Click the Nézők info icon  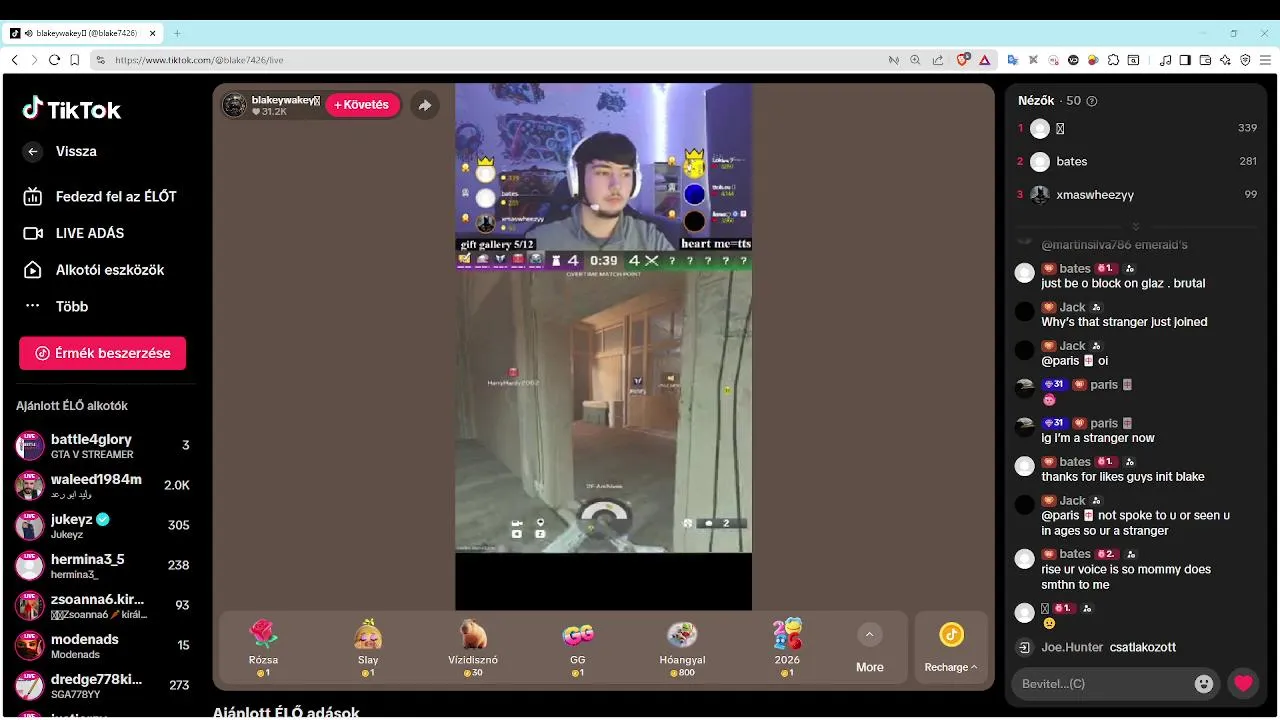[x=1091, y=101]
